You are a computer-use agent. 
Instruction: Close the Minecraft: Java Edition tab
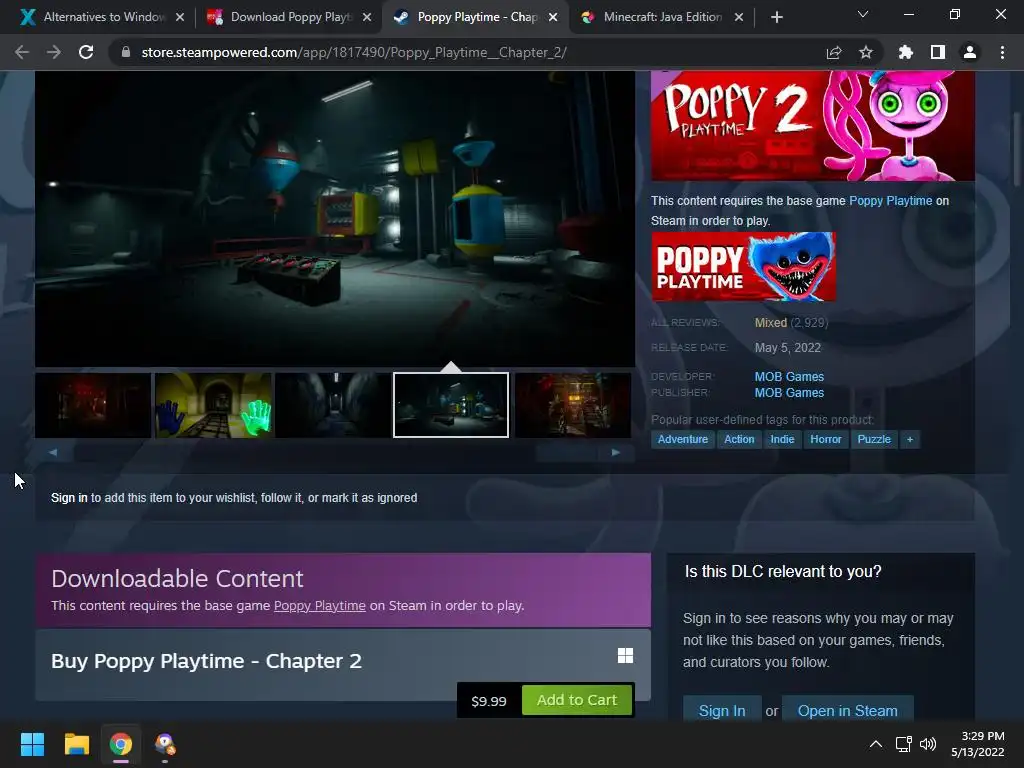pos(739,17)
